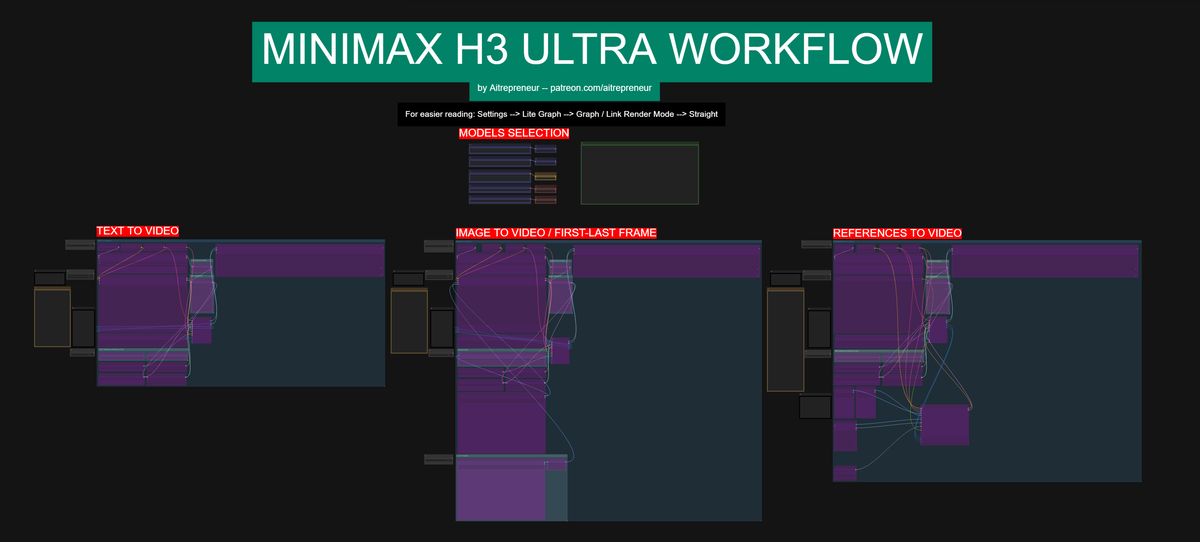1200x542 pixels.
Task: Open the patreon.com/aitrepreneur credit line
Action: point(562,91)
